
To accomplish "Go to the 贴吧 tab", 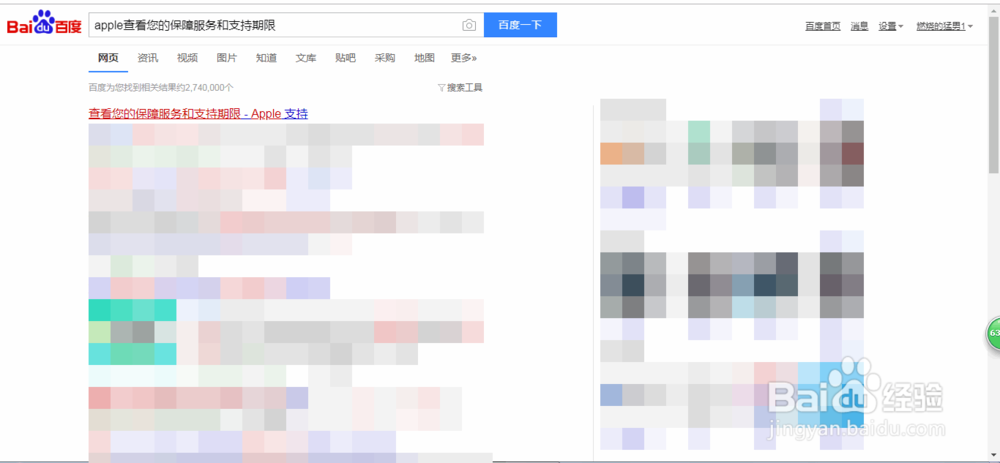I will point(345,58).
